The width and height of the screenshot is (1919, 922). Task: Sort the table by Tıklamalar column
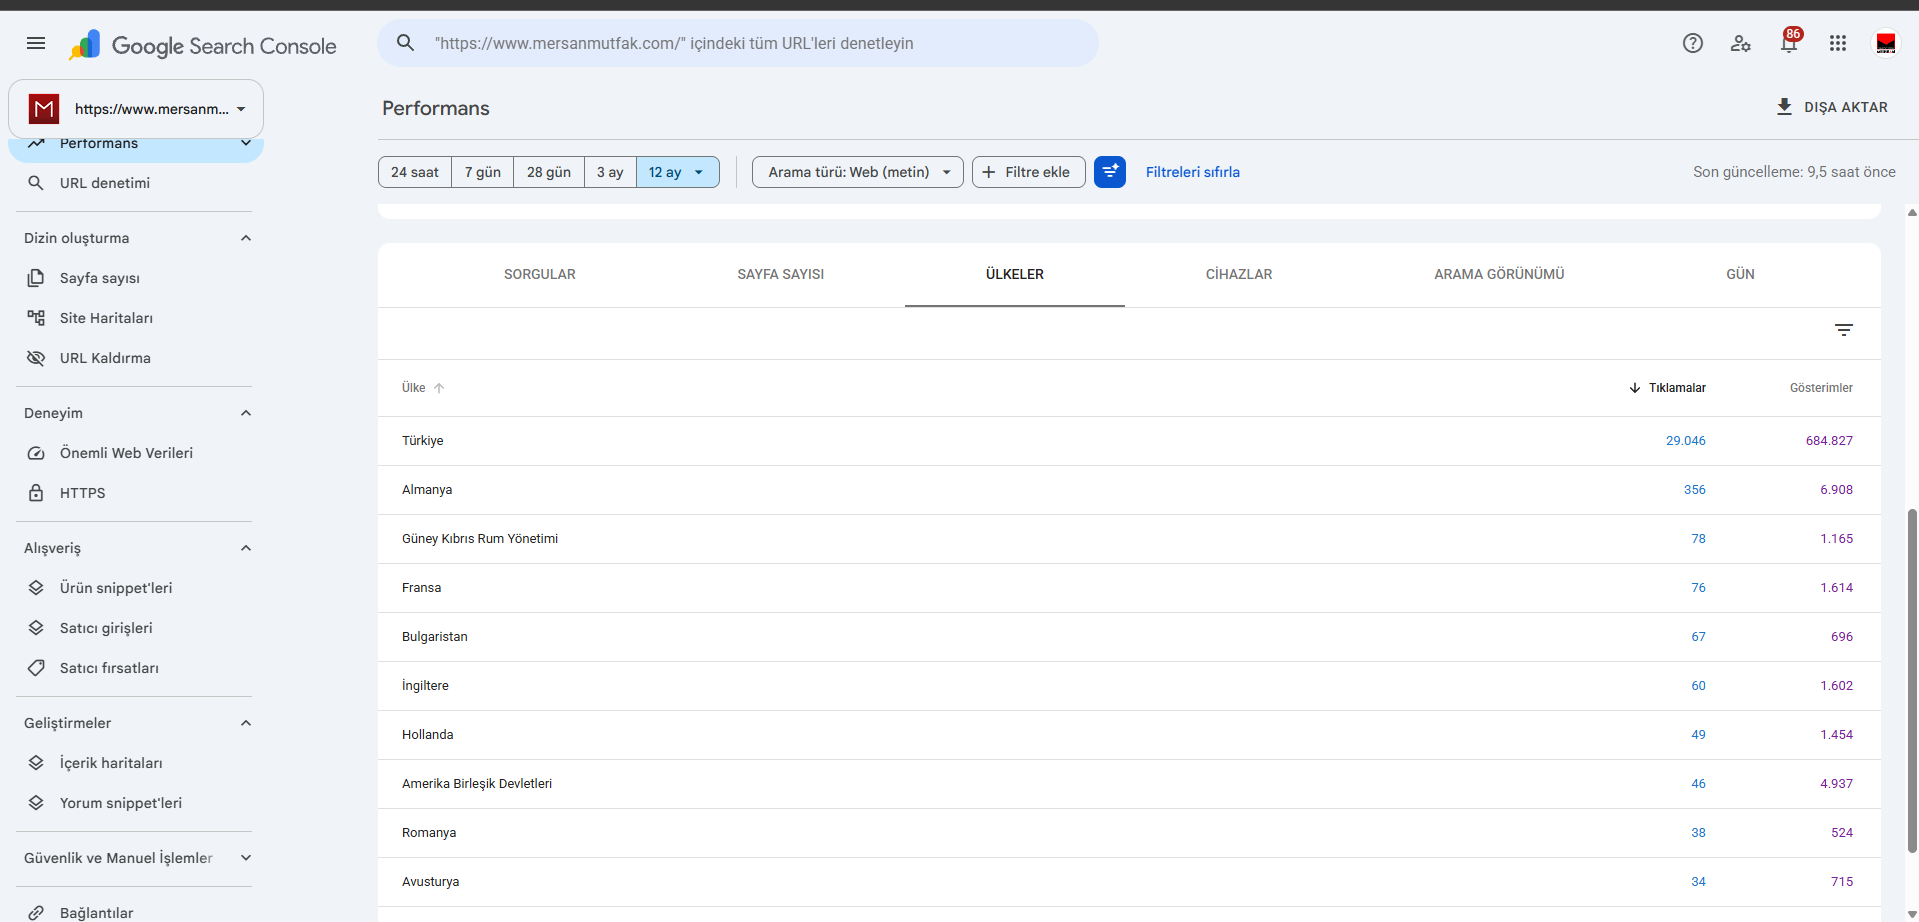[x=1667, y=388]
